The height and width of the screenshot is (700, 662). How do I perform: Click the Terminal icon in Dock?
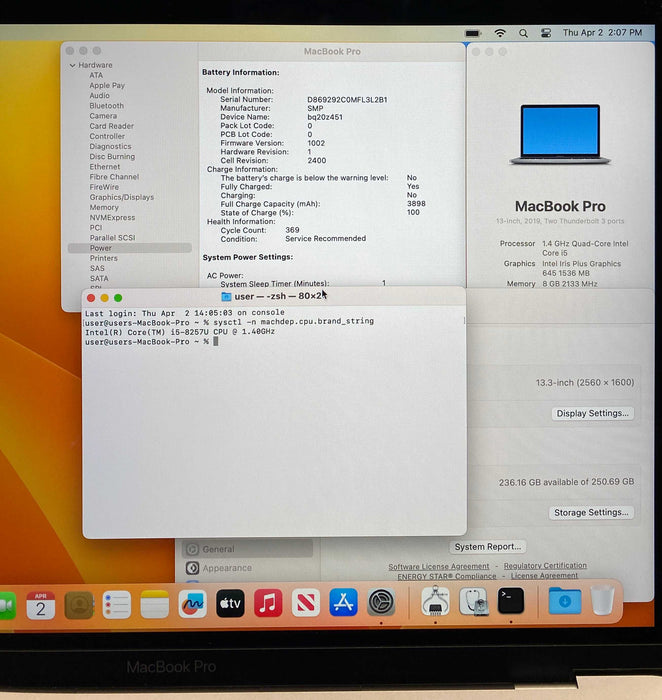coord(511,600)
